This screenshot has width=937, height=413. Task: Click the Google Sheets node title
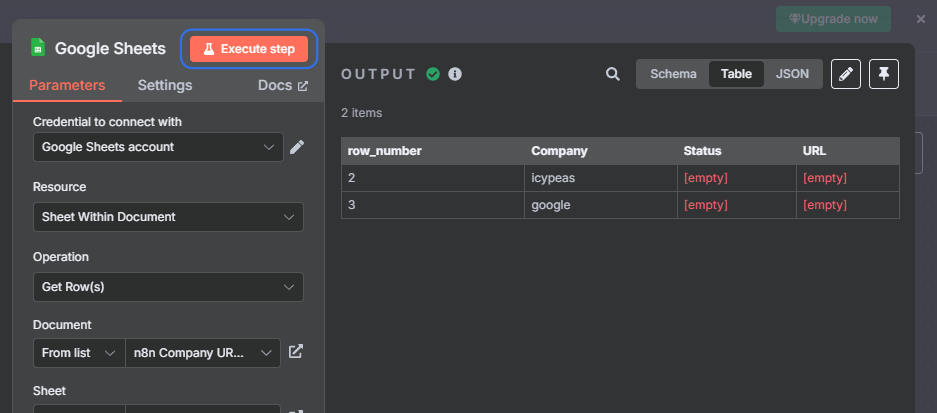point(111,49)
